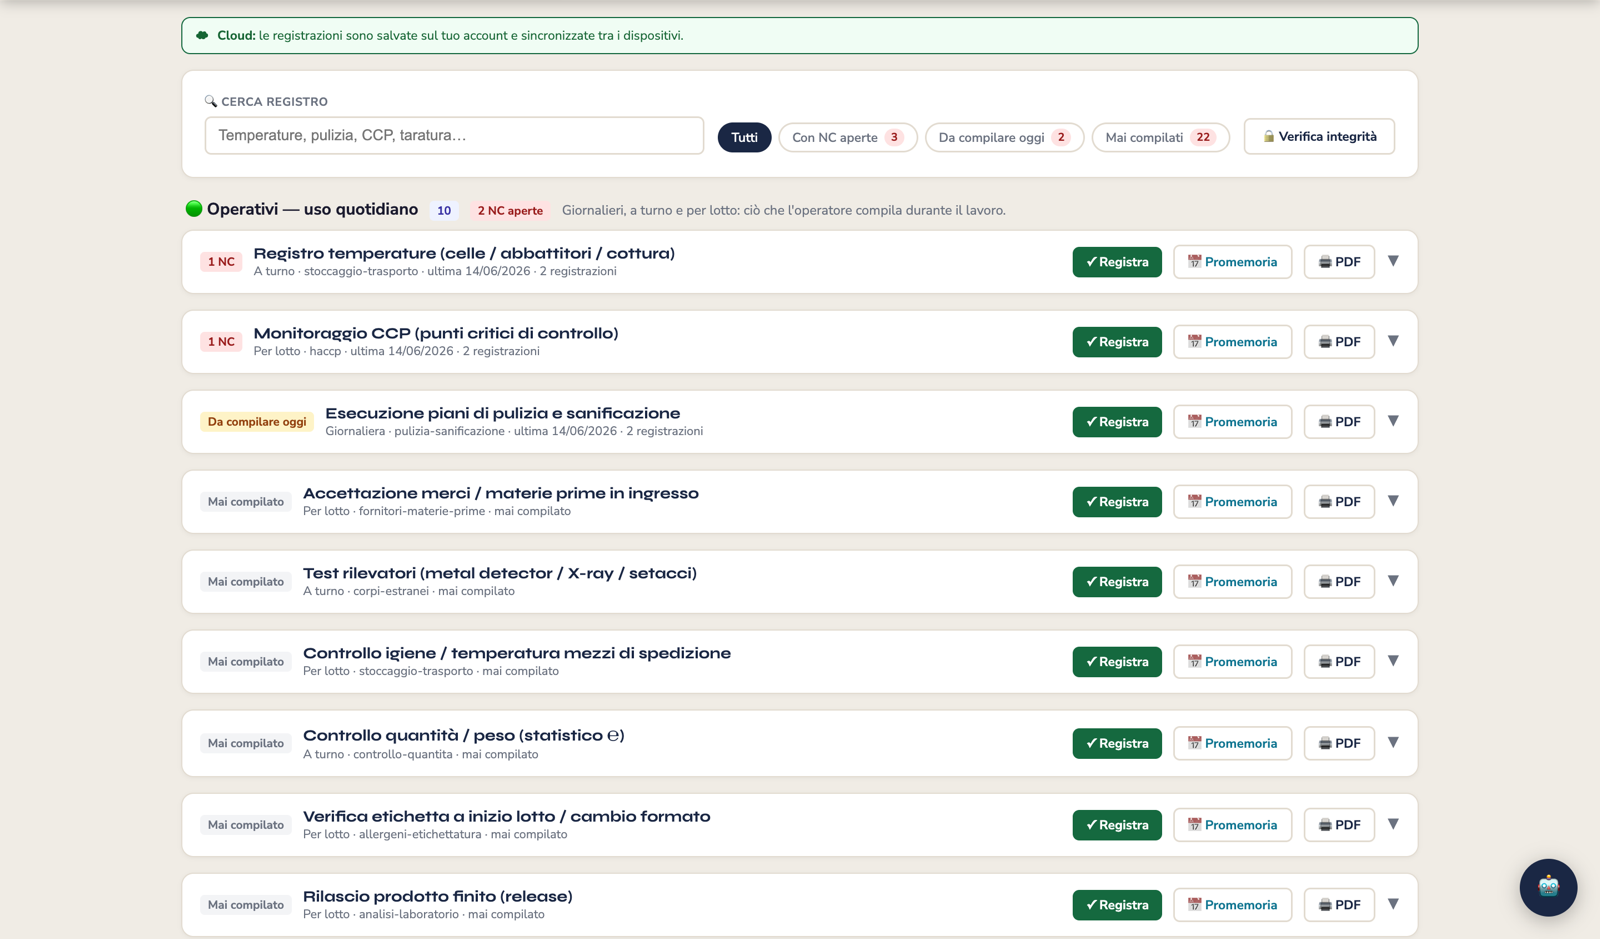Click printer icon in Test rilevatori PDF

pyautogui.click(x=1325, y=582)
